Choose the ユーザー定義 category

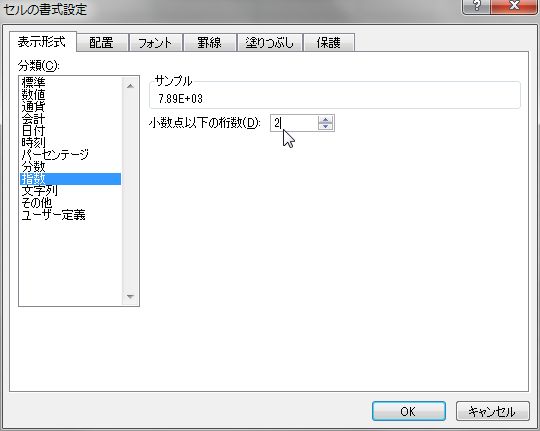click(71, 215)
